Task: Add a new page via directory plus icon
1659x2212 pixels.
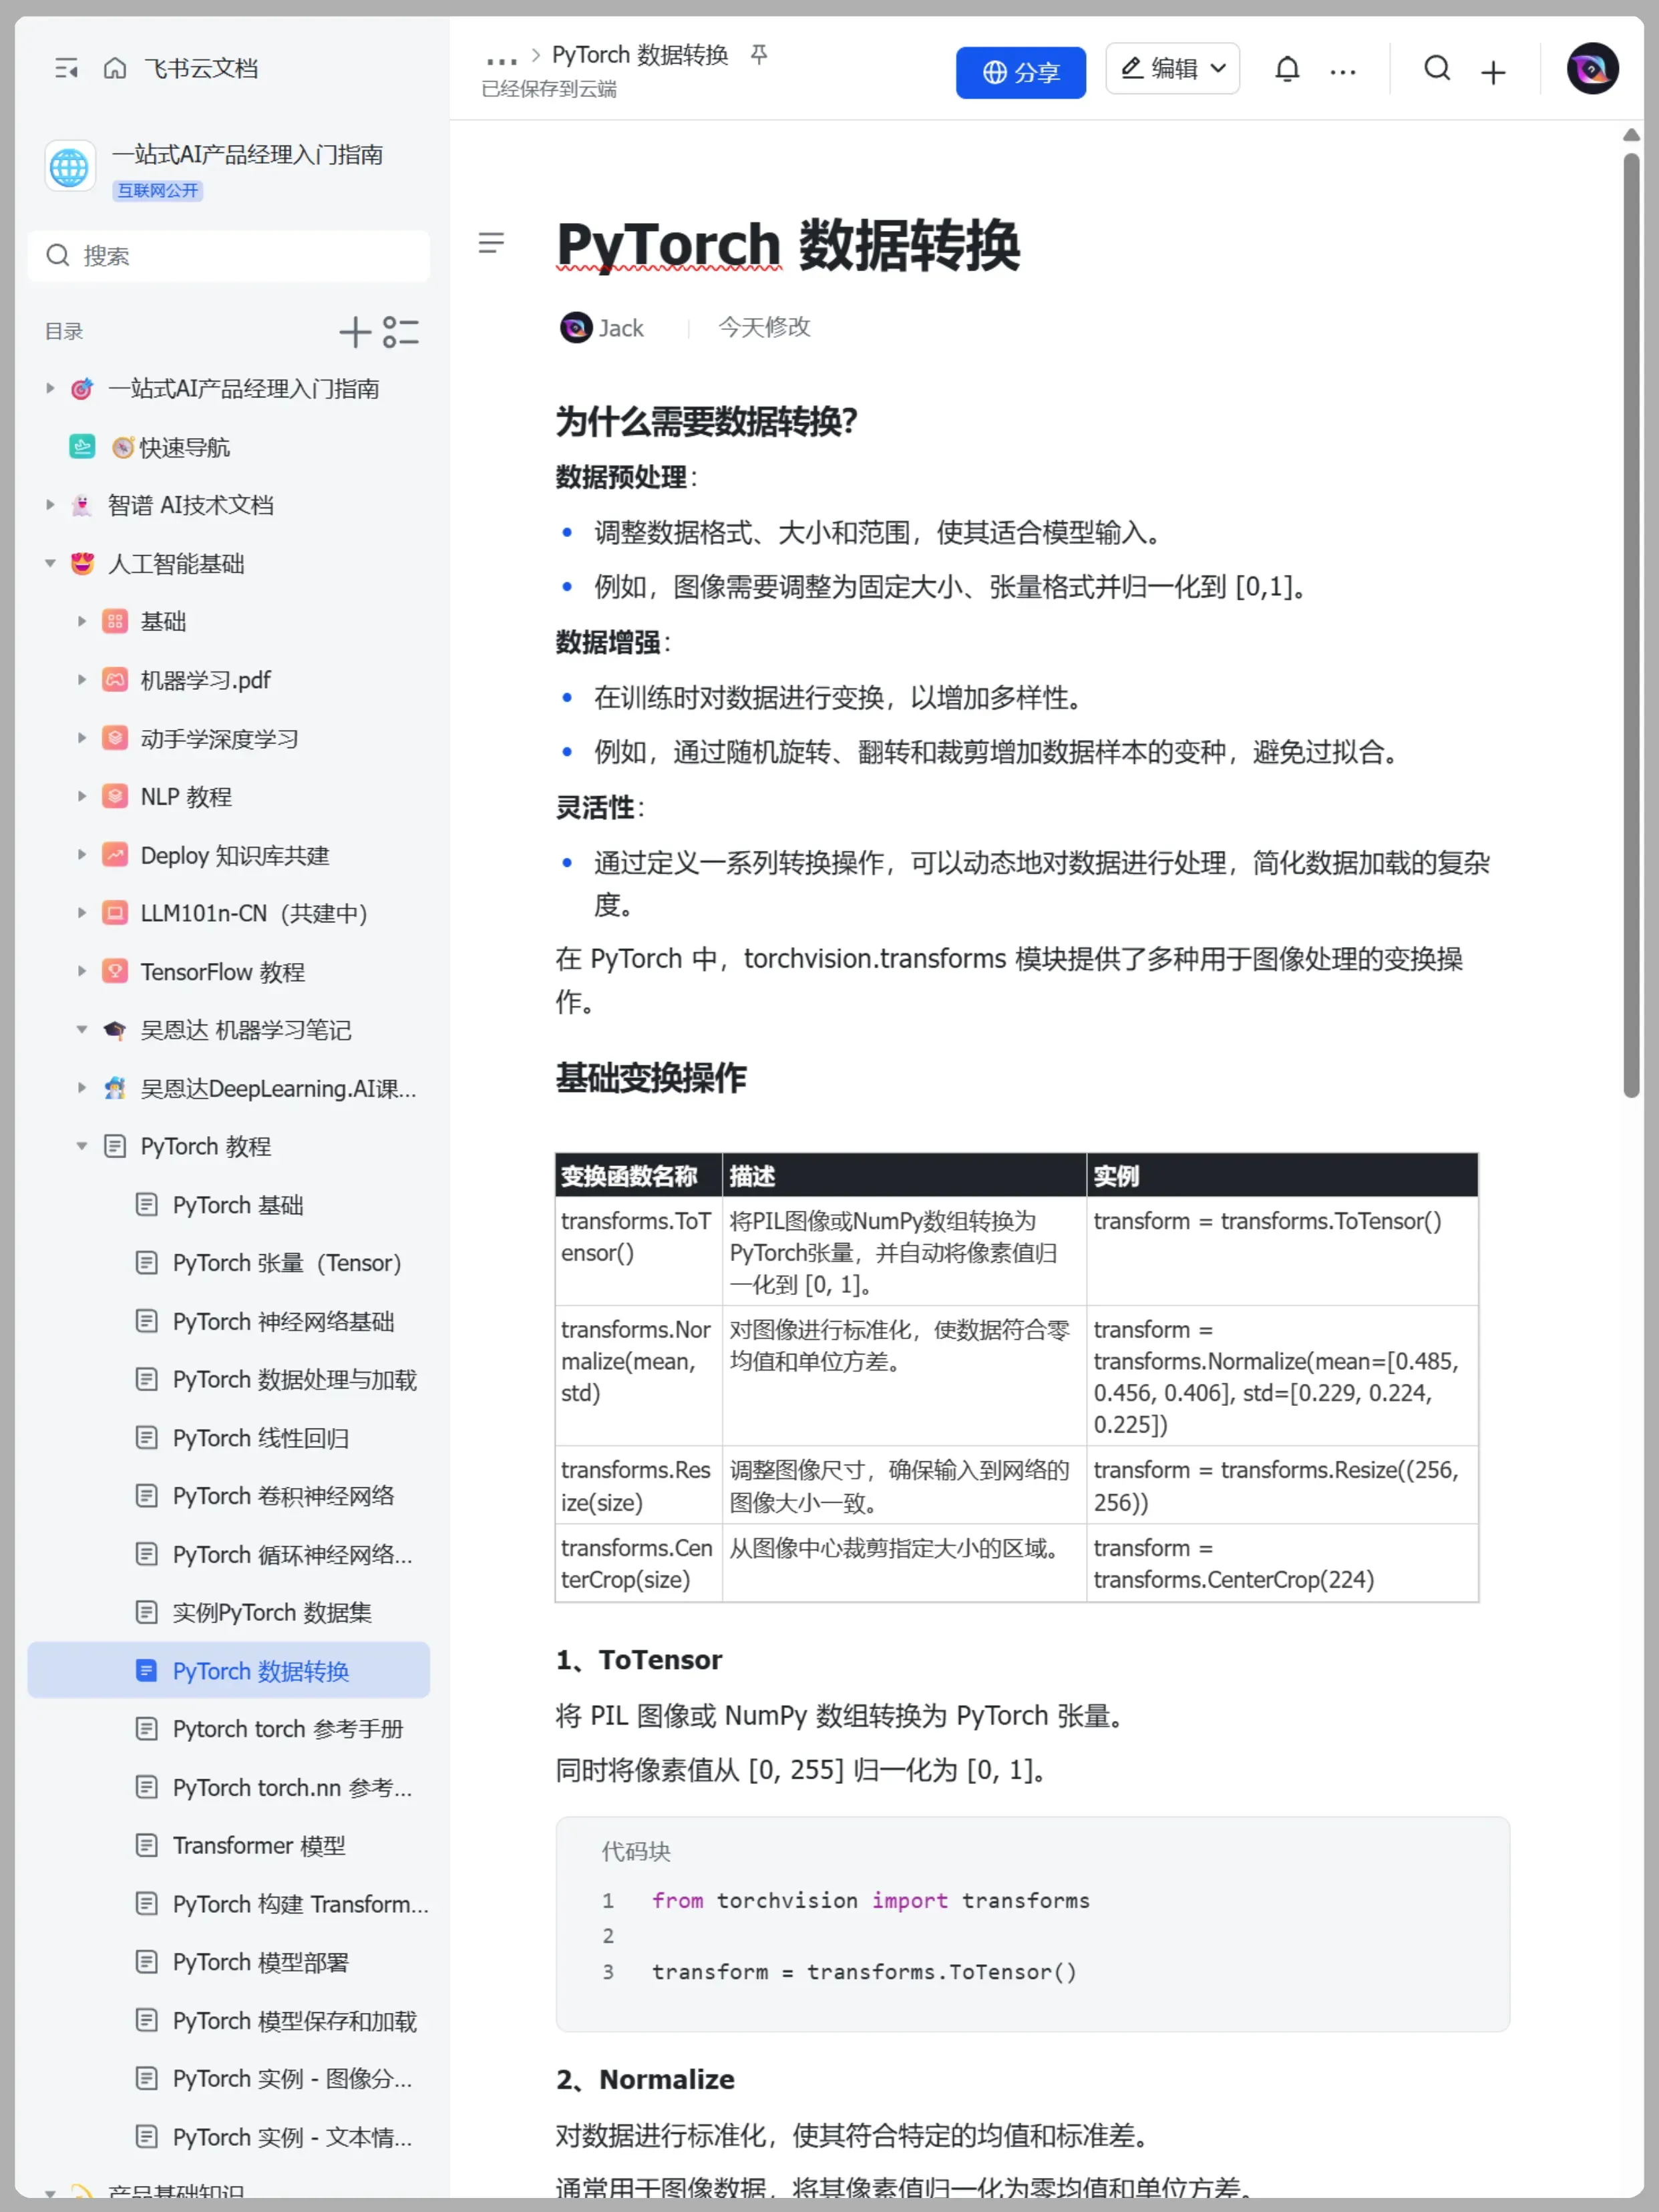Action: tap(354, 332)
